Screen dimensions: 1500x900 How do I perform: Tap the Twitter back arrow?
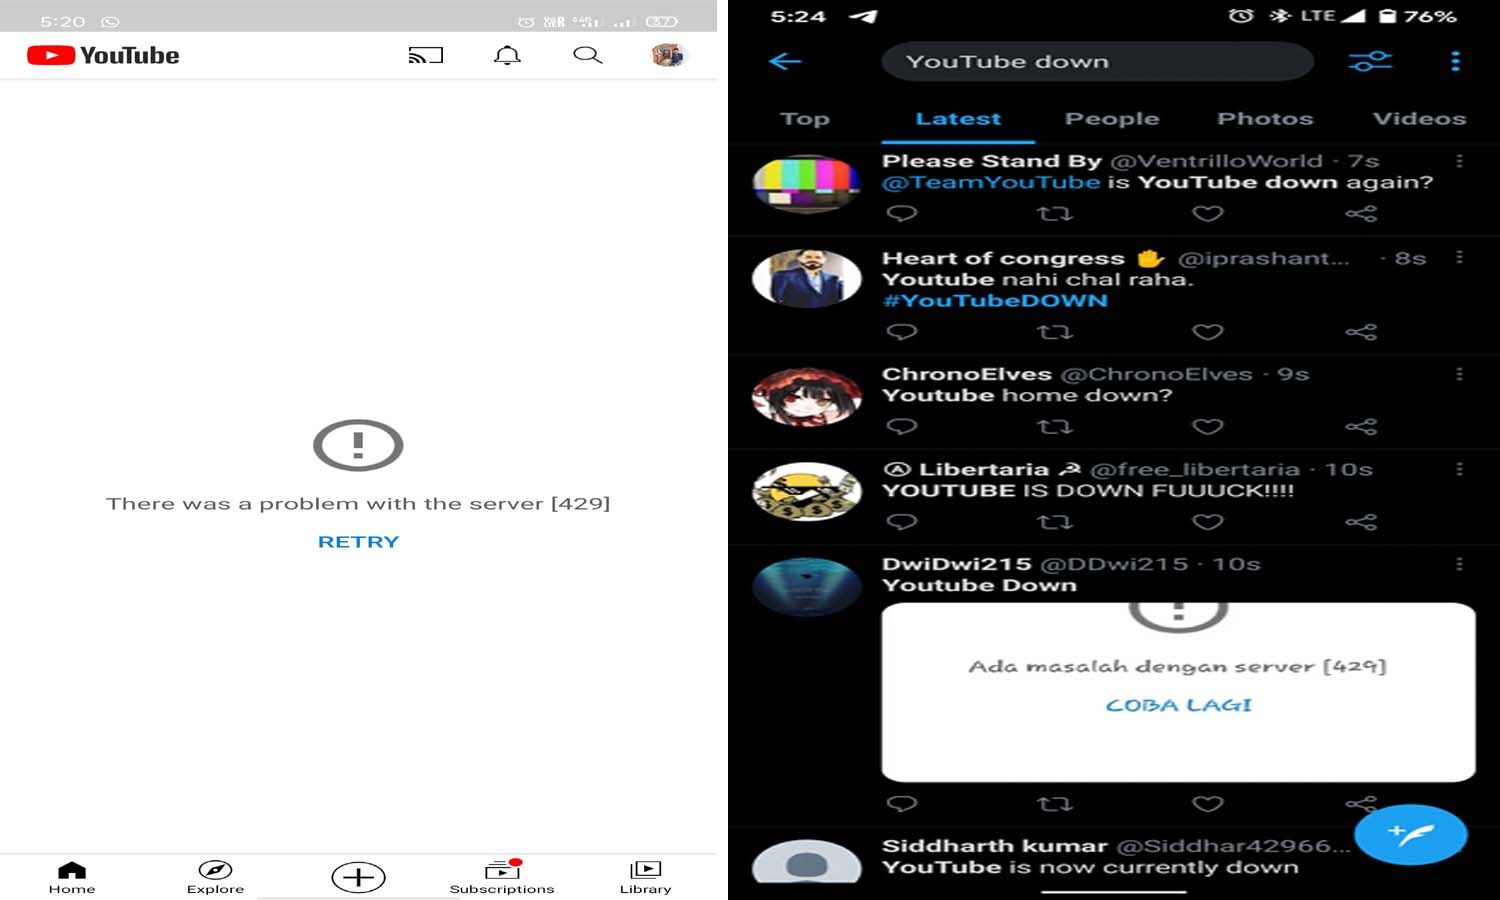tap(785, 62)
